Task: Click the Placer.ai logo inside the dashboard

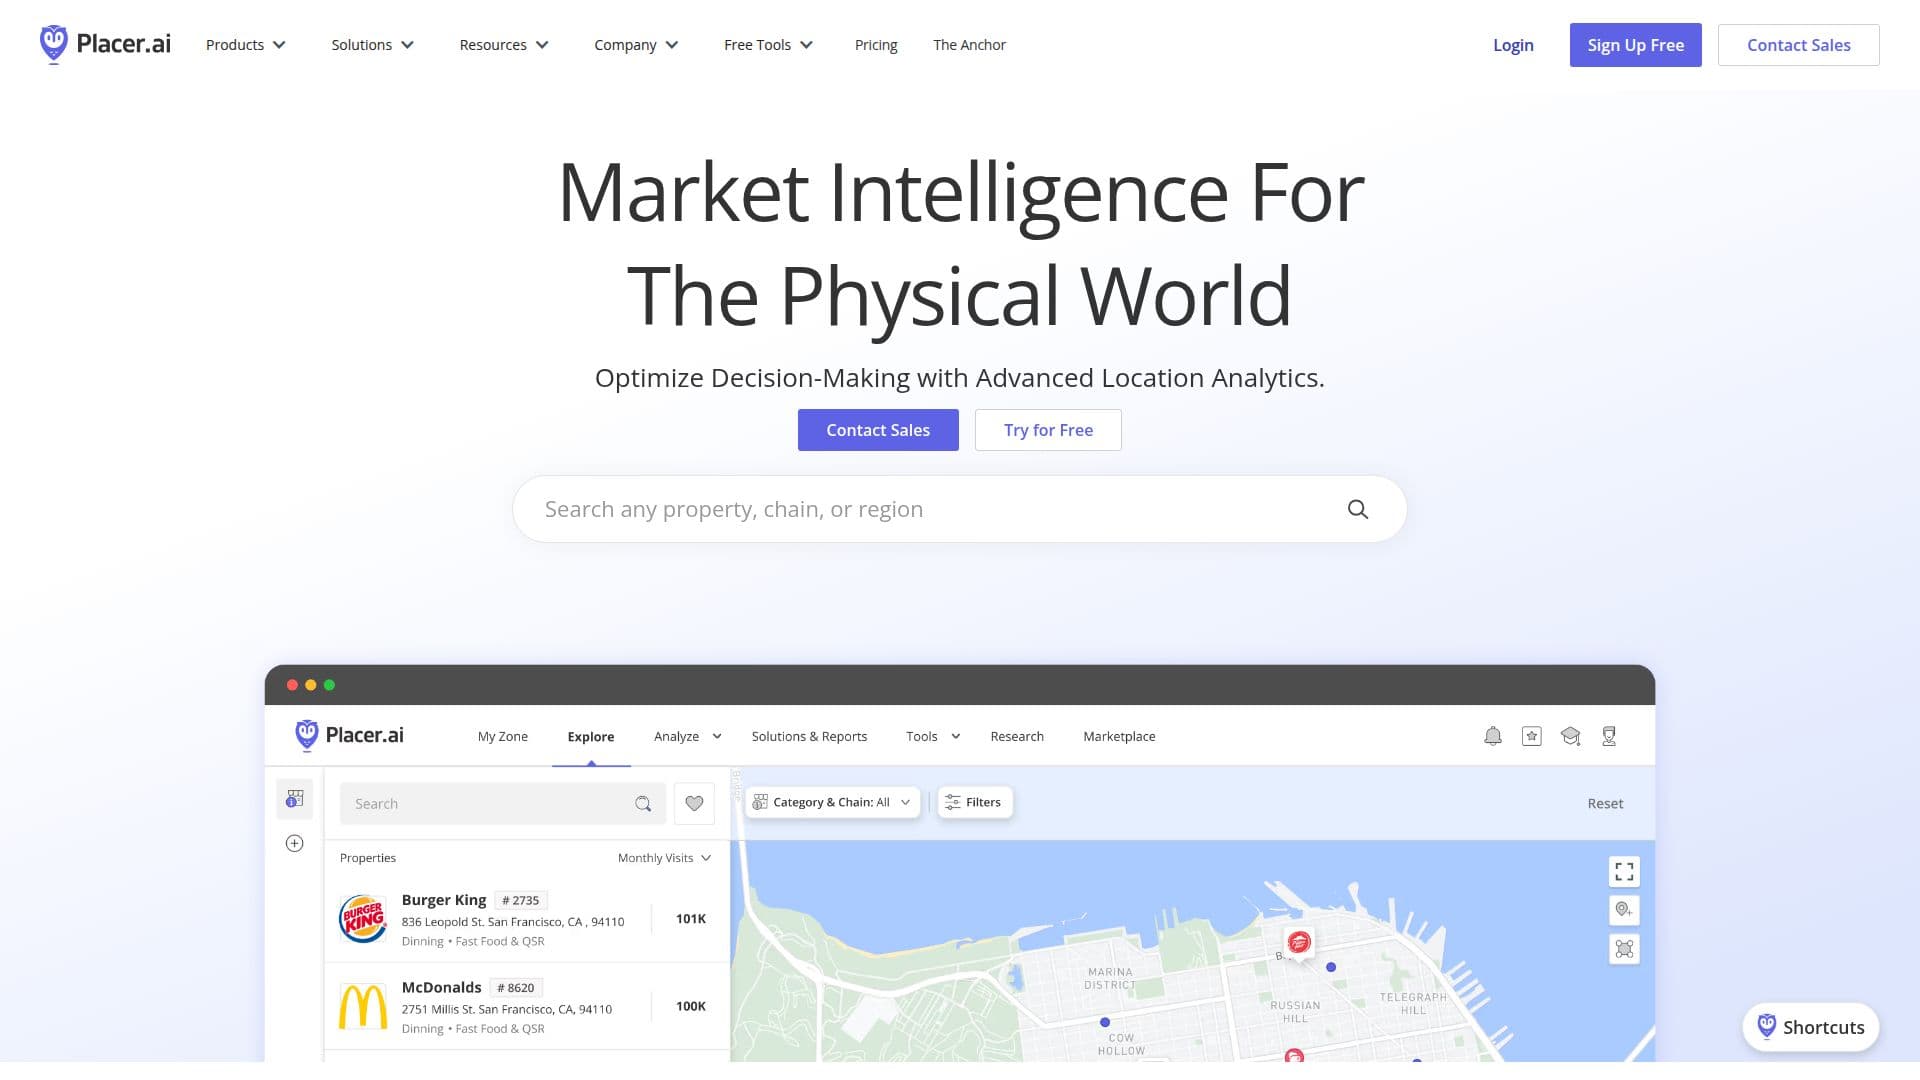Action: (x=349, y=735)
